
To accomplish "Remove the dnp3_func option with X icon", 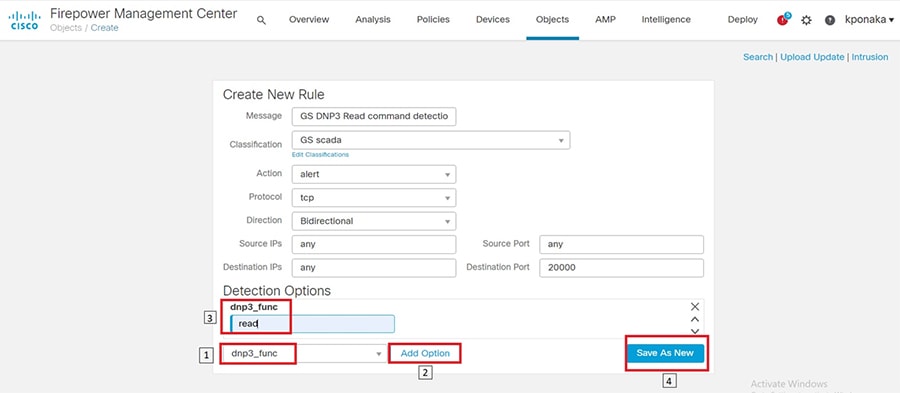I will tap(695, 306).
